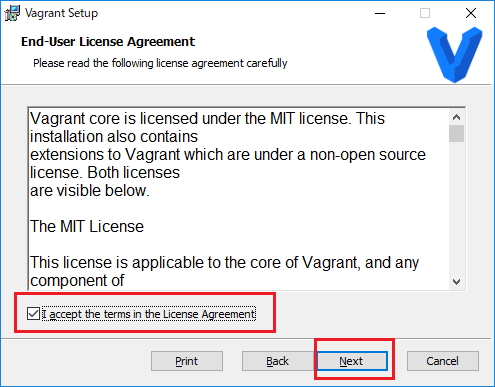Click the blue Vagrant V logo
Viewport: 495px width, 387px height.
click(455, 55)
